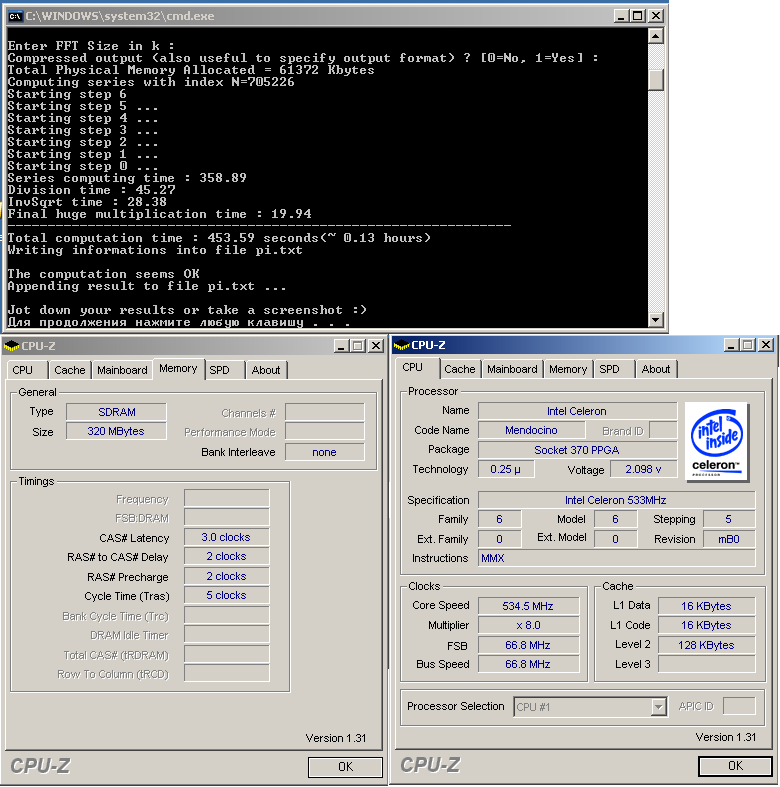Open the Cache tab in right CPU-Z window
The height and width of the screenshot is (787, 780).
point(460,369)
